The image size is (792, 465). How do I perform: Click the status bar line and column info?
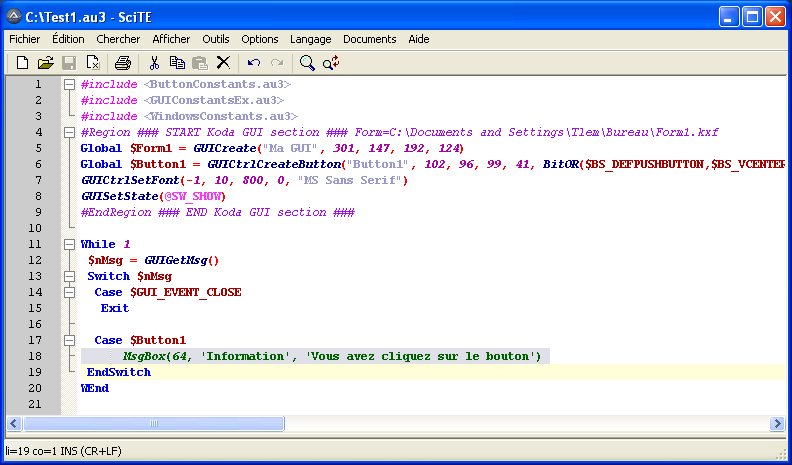point(63,450)
